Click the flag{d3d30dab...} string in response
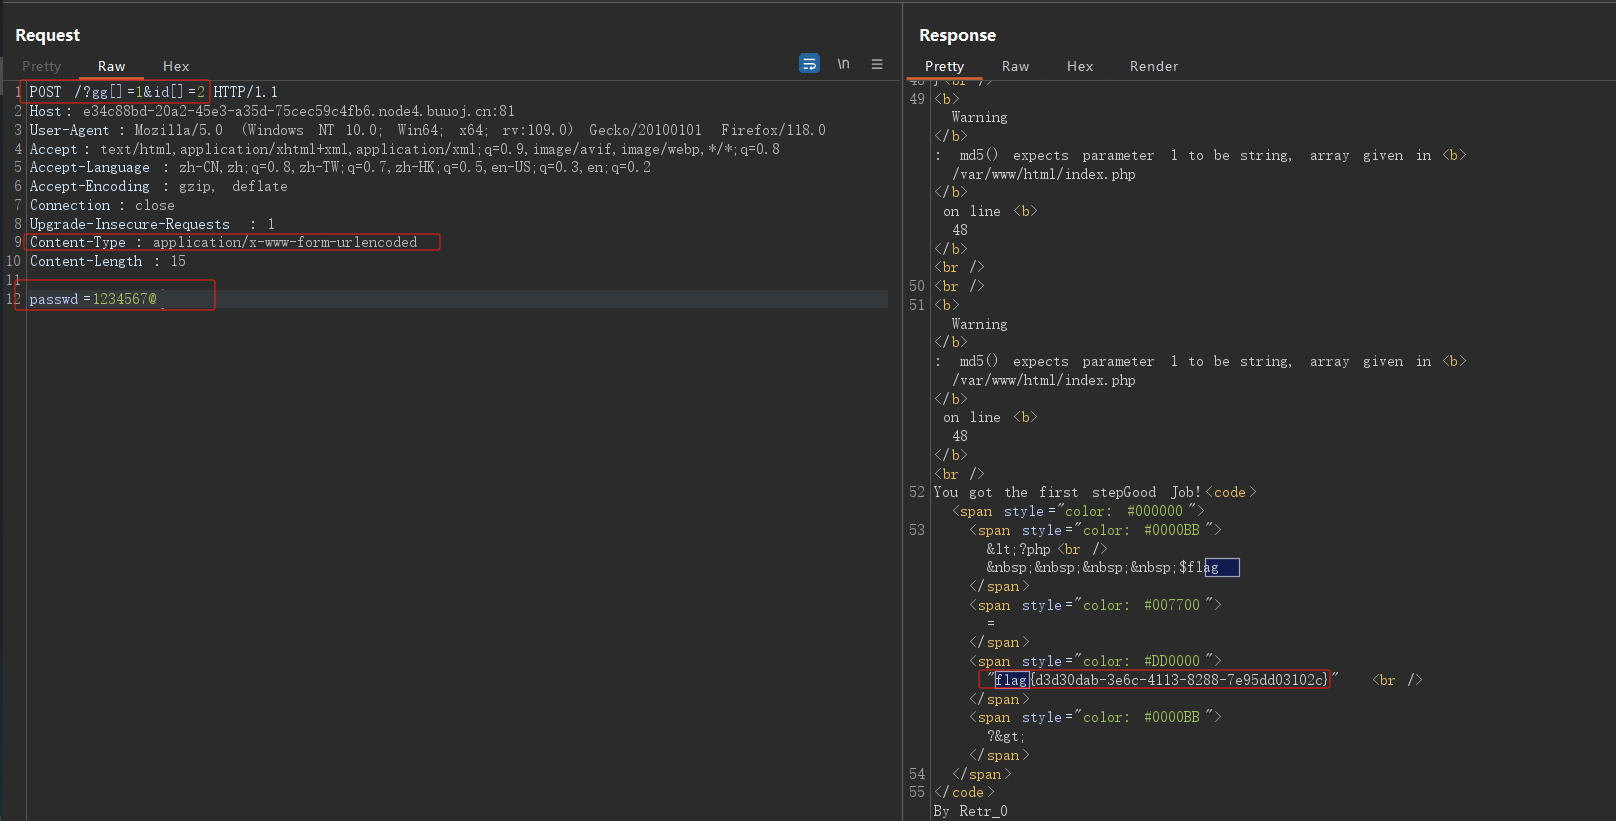Image resolution: width=1616 pixels, height=821 pixels. (x=1161, y=680)
